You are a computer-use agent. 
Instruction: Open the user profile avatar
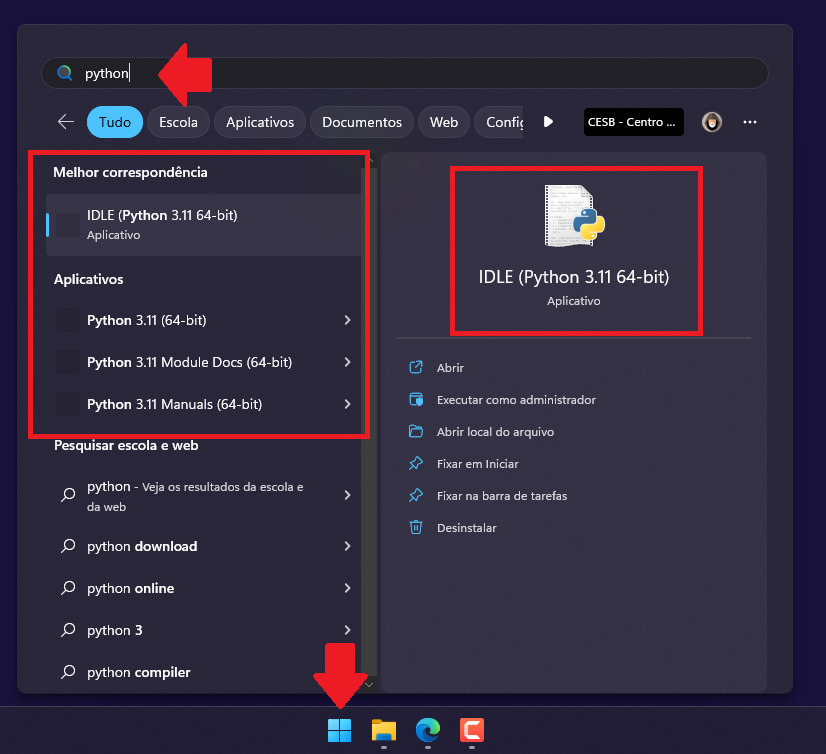[x=712, y=122]
